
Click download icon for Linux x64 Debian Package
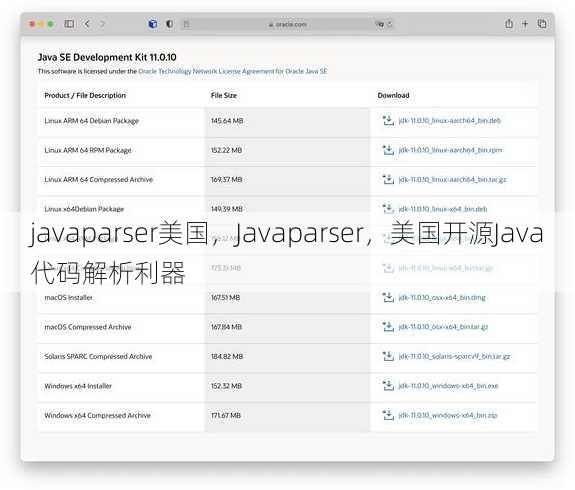tap(388, 208)
